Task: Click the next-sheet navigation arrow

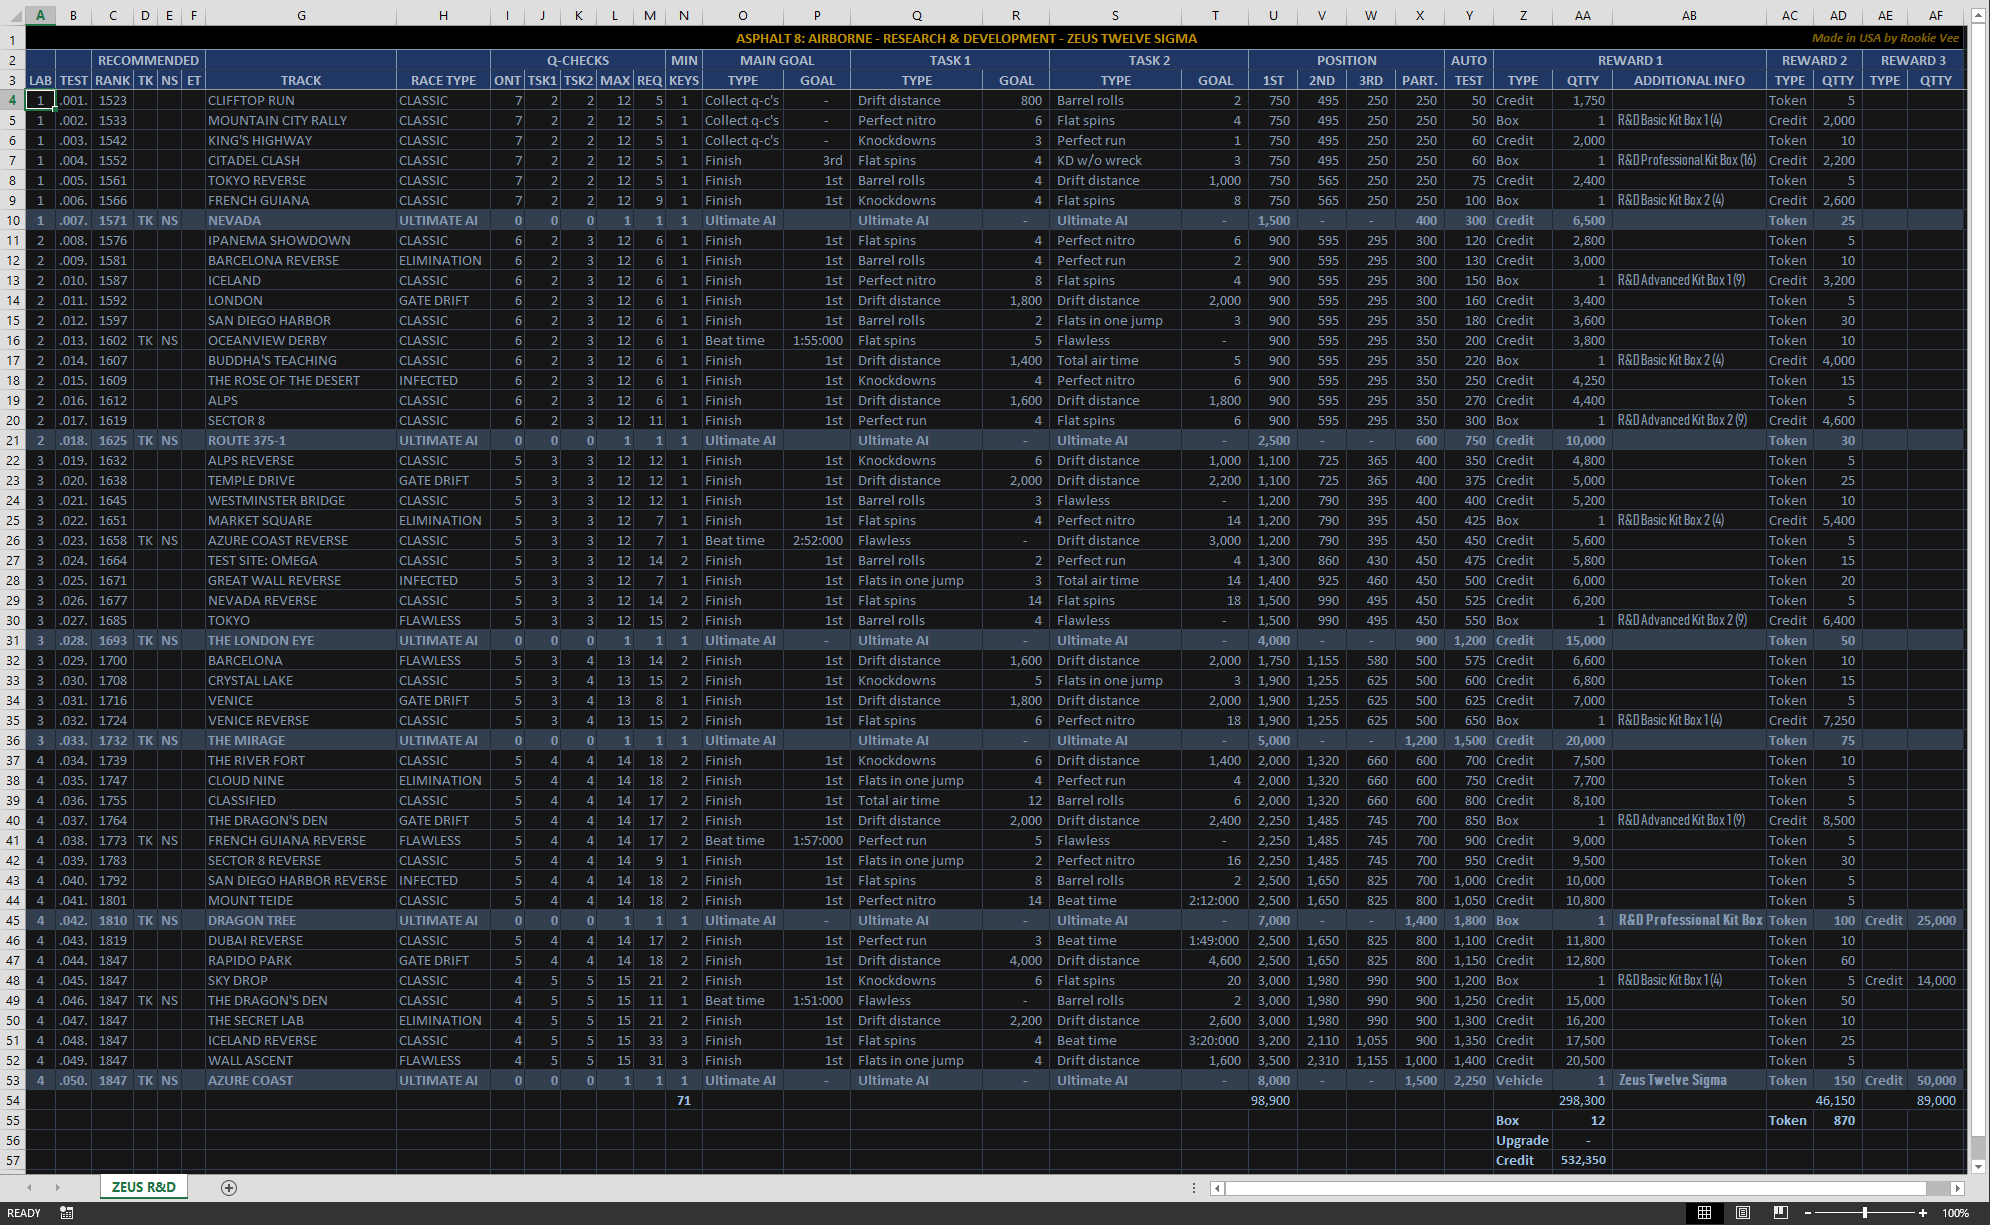Action: [x=58, y=1188]
